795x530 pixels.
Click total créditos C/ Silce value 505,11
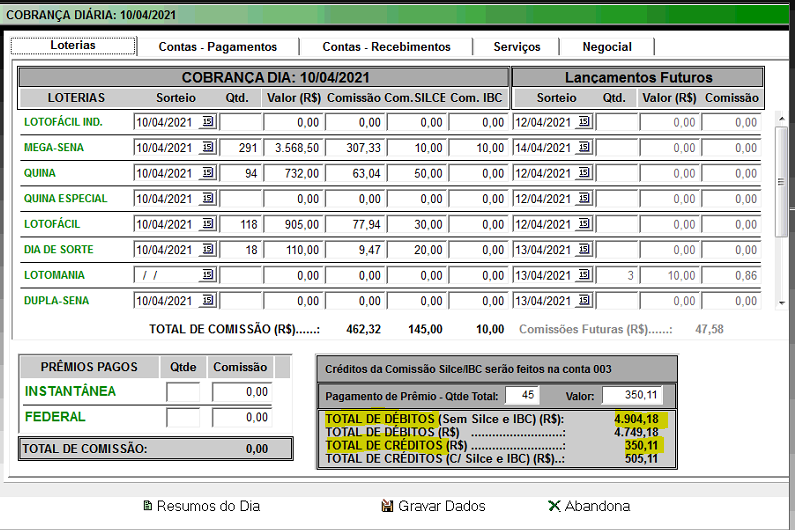click(x=641, y=458)
